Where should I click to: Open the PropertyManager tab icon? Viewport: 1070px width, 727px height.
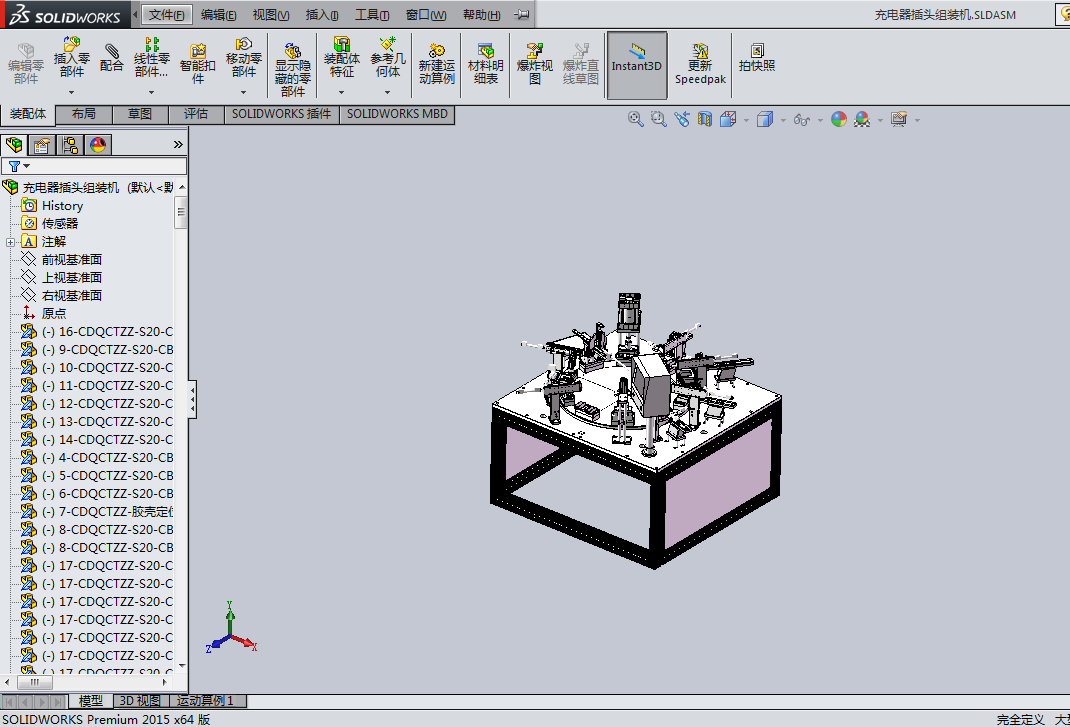(42, 145)
